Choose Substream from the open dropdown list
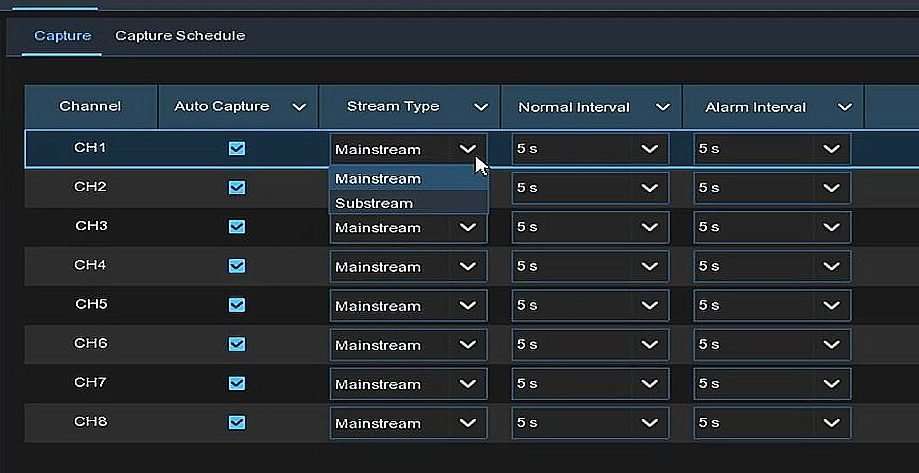 pyautogui.click(x=374, y=203)
